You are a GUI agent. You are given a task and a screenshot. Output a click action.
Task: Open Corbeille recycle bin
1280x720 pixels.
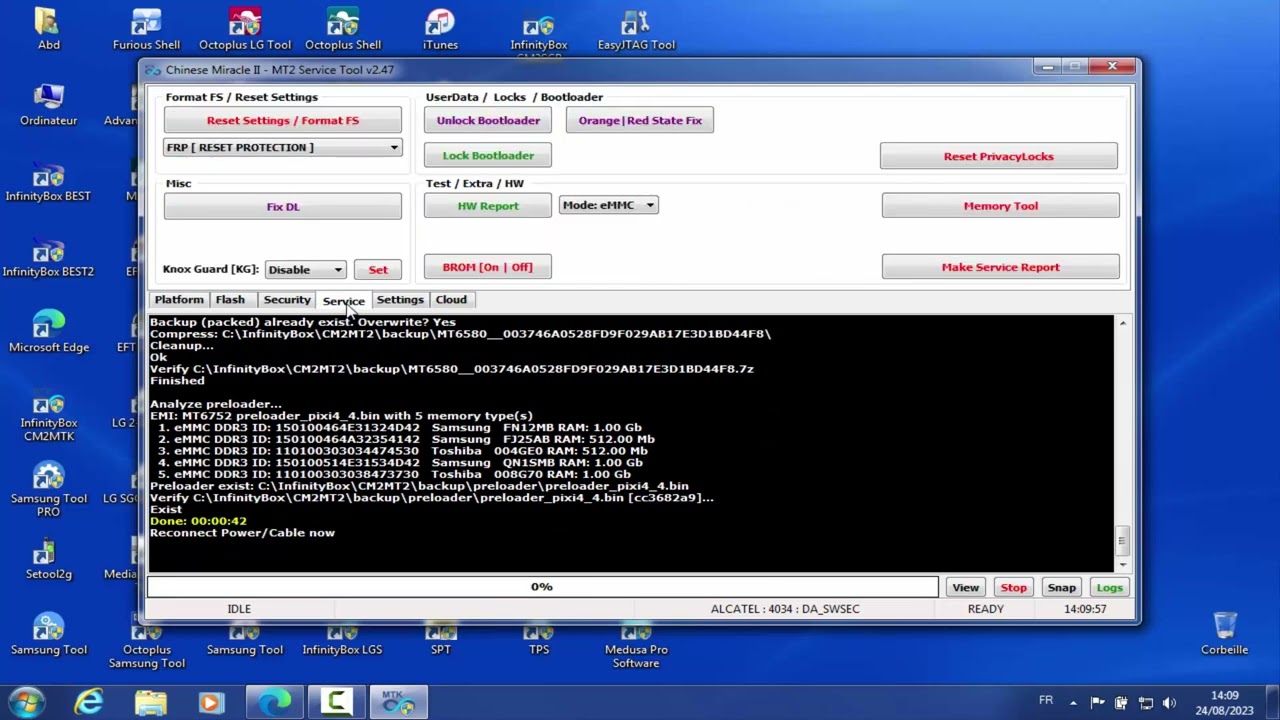pos(1224,634)
